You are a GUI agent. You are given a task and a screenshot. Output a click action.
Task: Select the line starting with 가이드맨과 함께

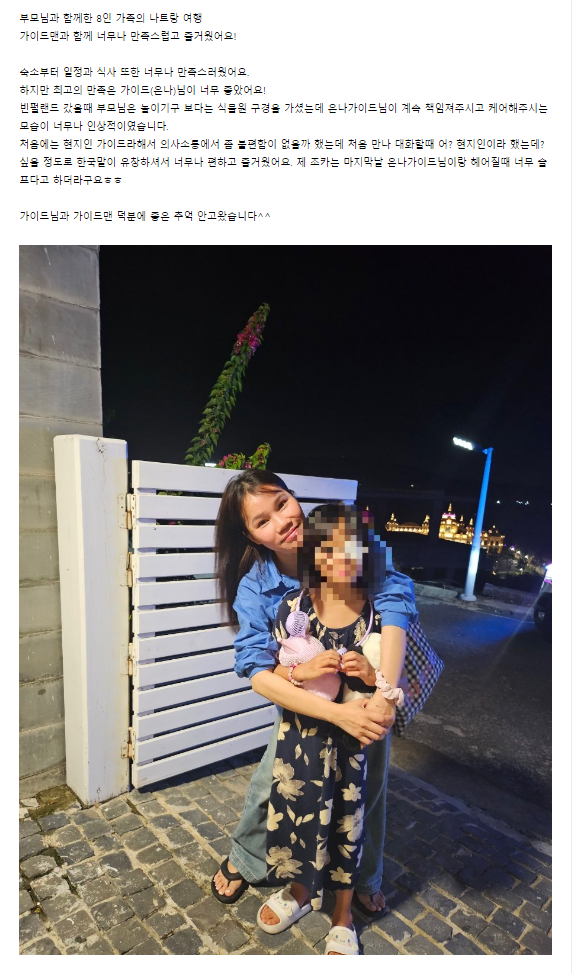(x=128, y=36)
